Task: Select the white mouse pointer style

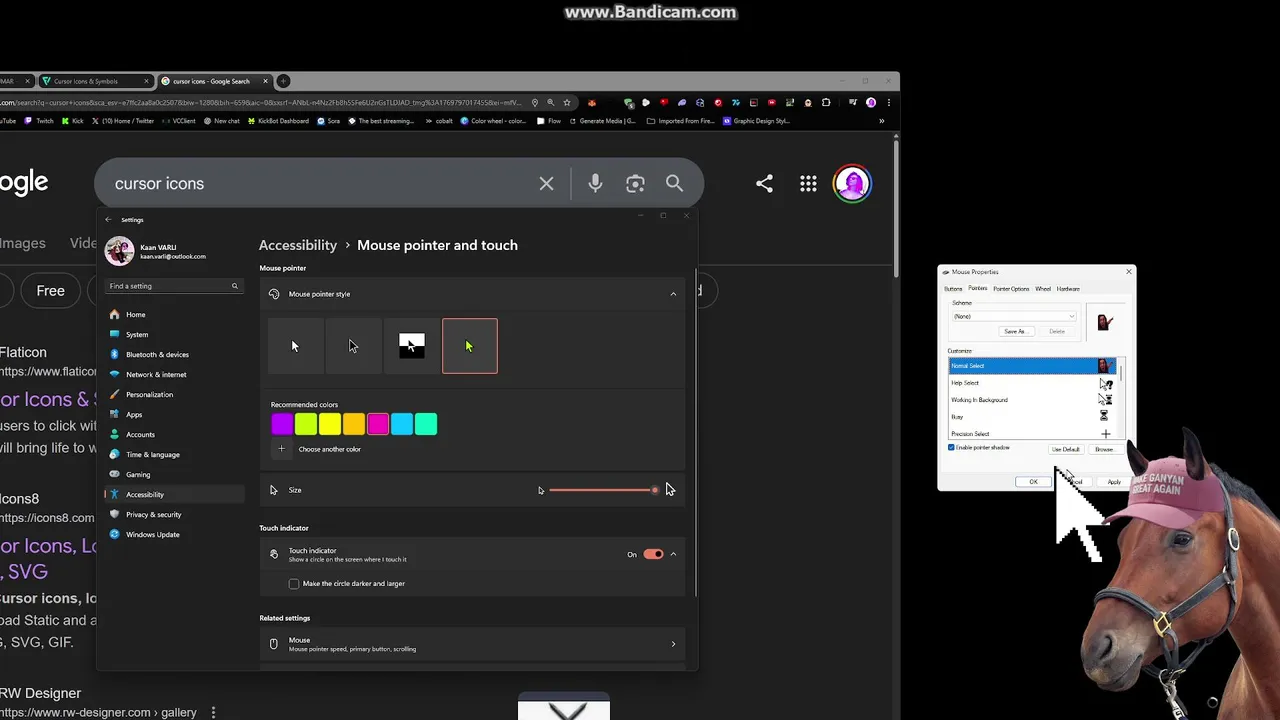Action: (x=295, y=346)
